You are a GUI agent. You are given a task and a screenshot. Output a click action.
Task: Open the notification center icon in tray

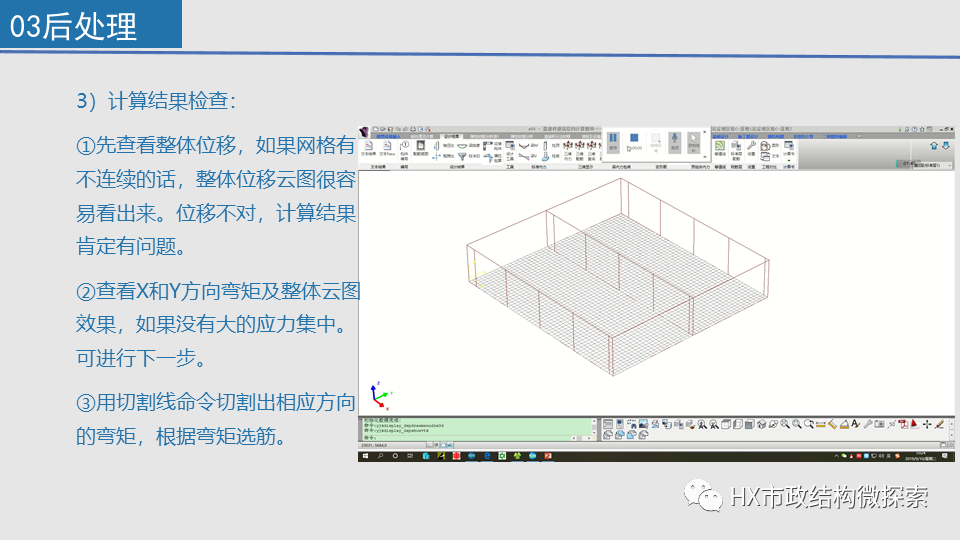(x=945, y=456)
